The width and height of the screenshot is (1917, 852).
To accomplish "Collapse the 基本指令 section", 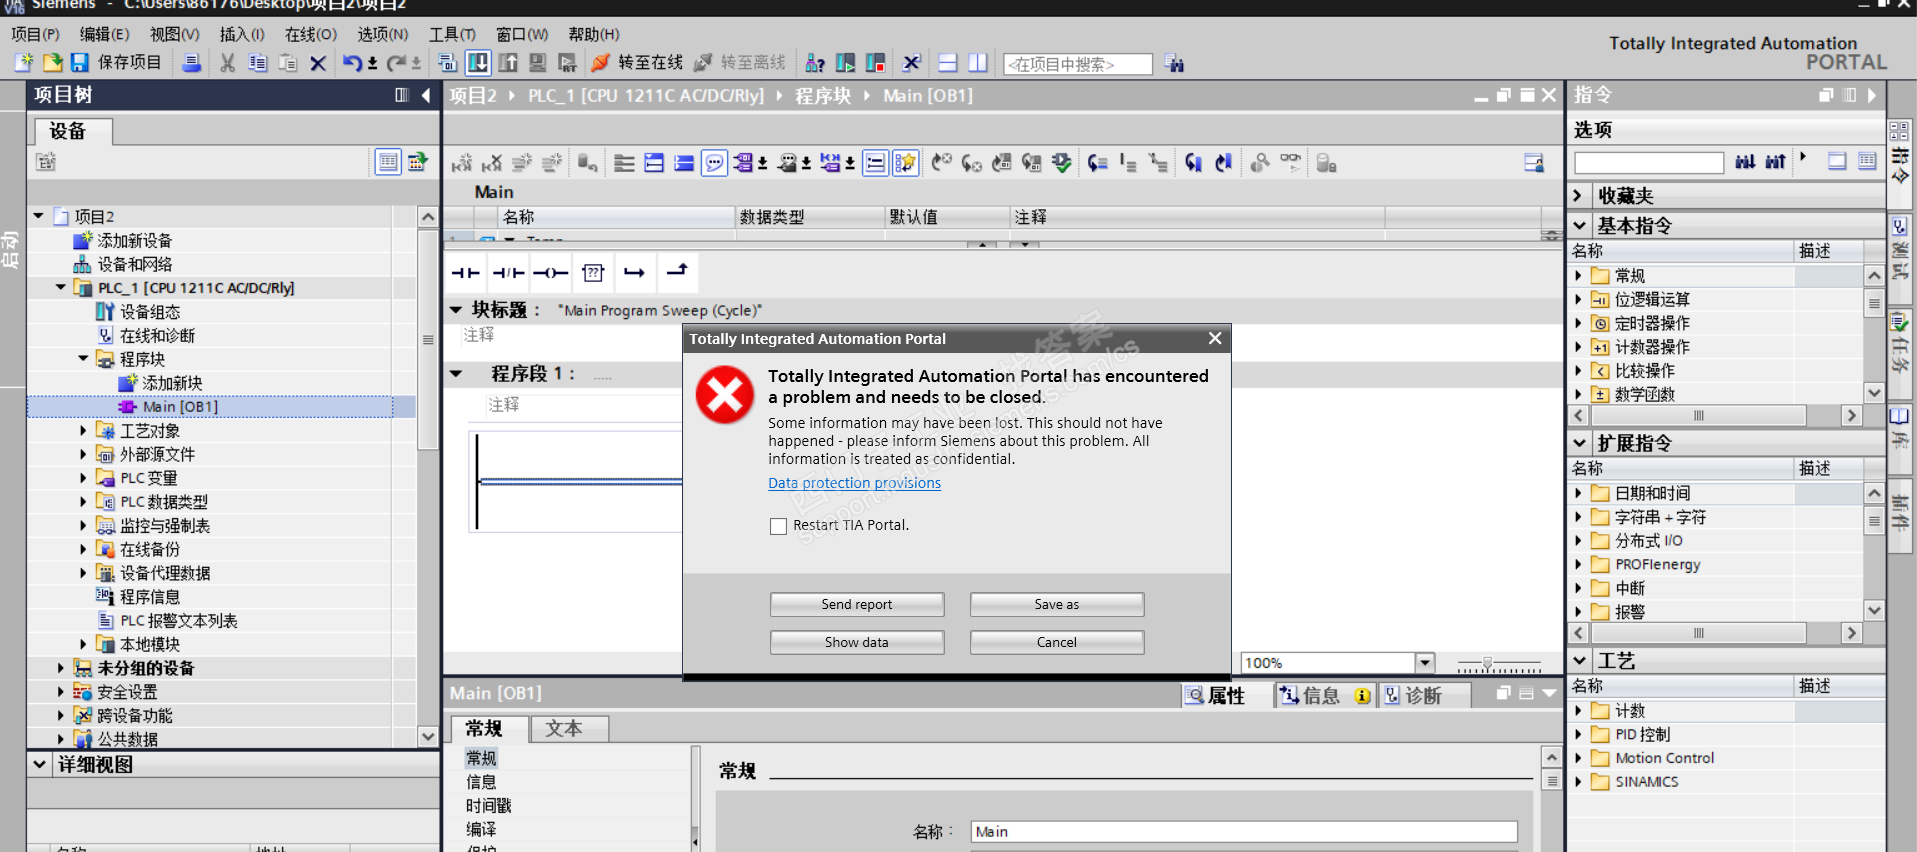I will [1579, 226].
